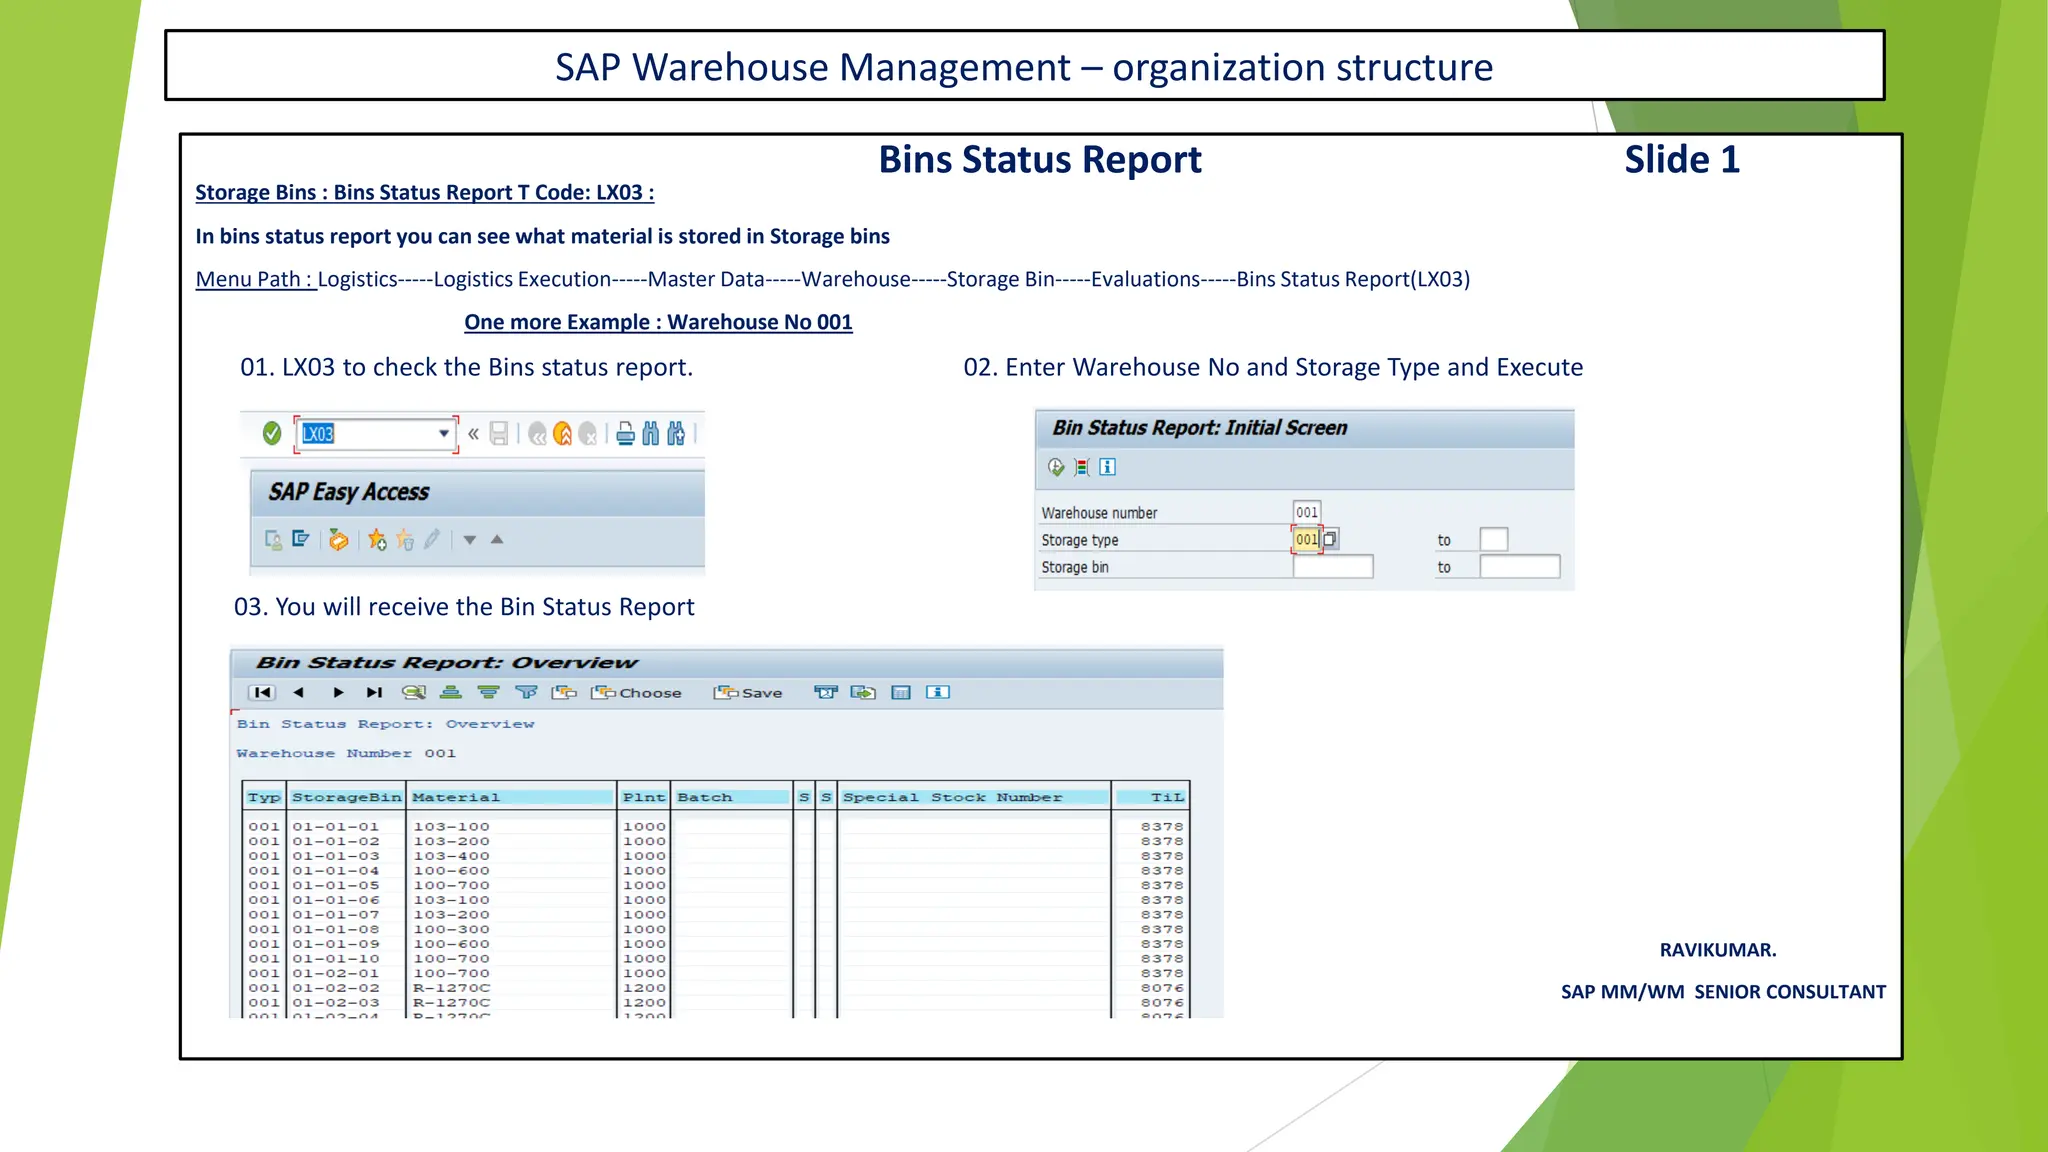Click the Batch column header

733,797
